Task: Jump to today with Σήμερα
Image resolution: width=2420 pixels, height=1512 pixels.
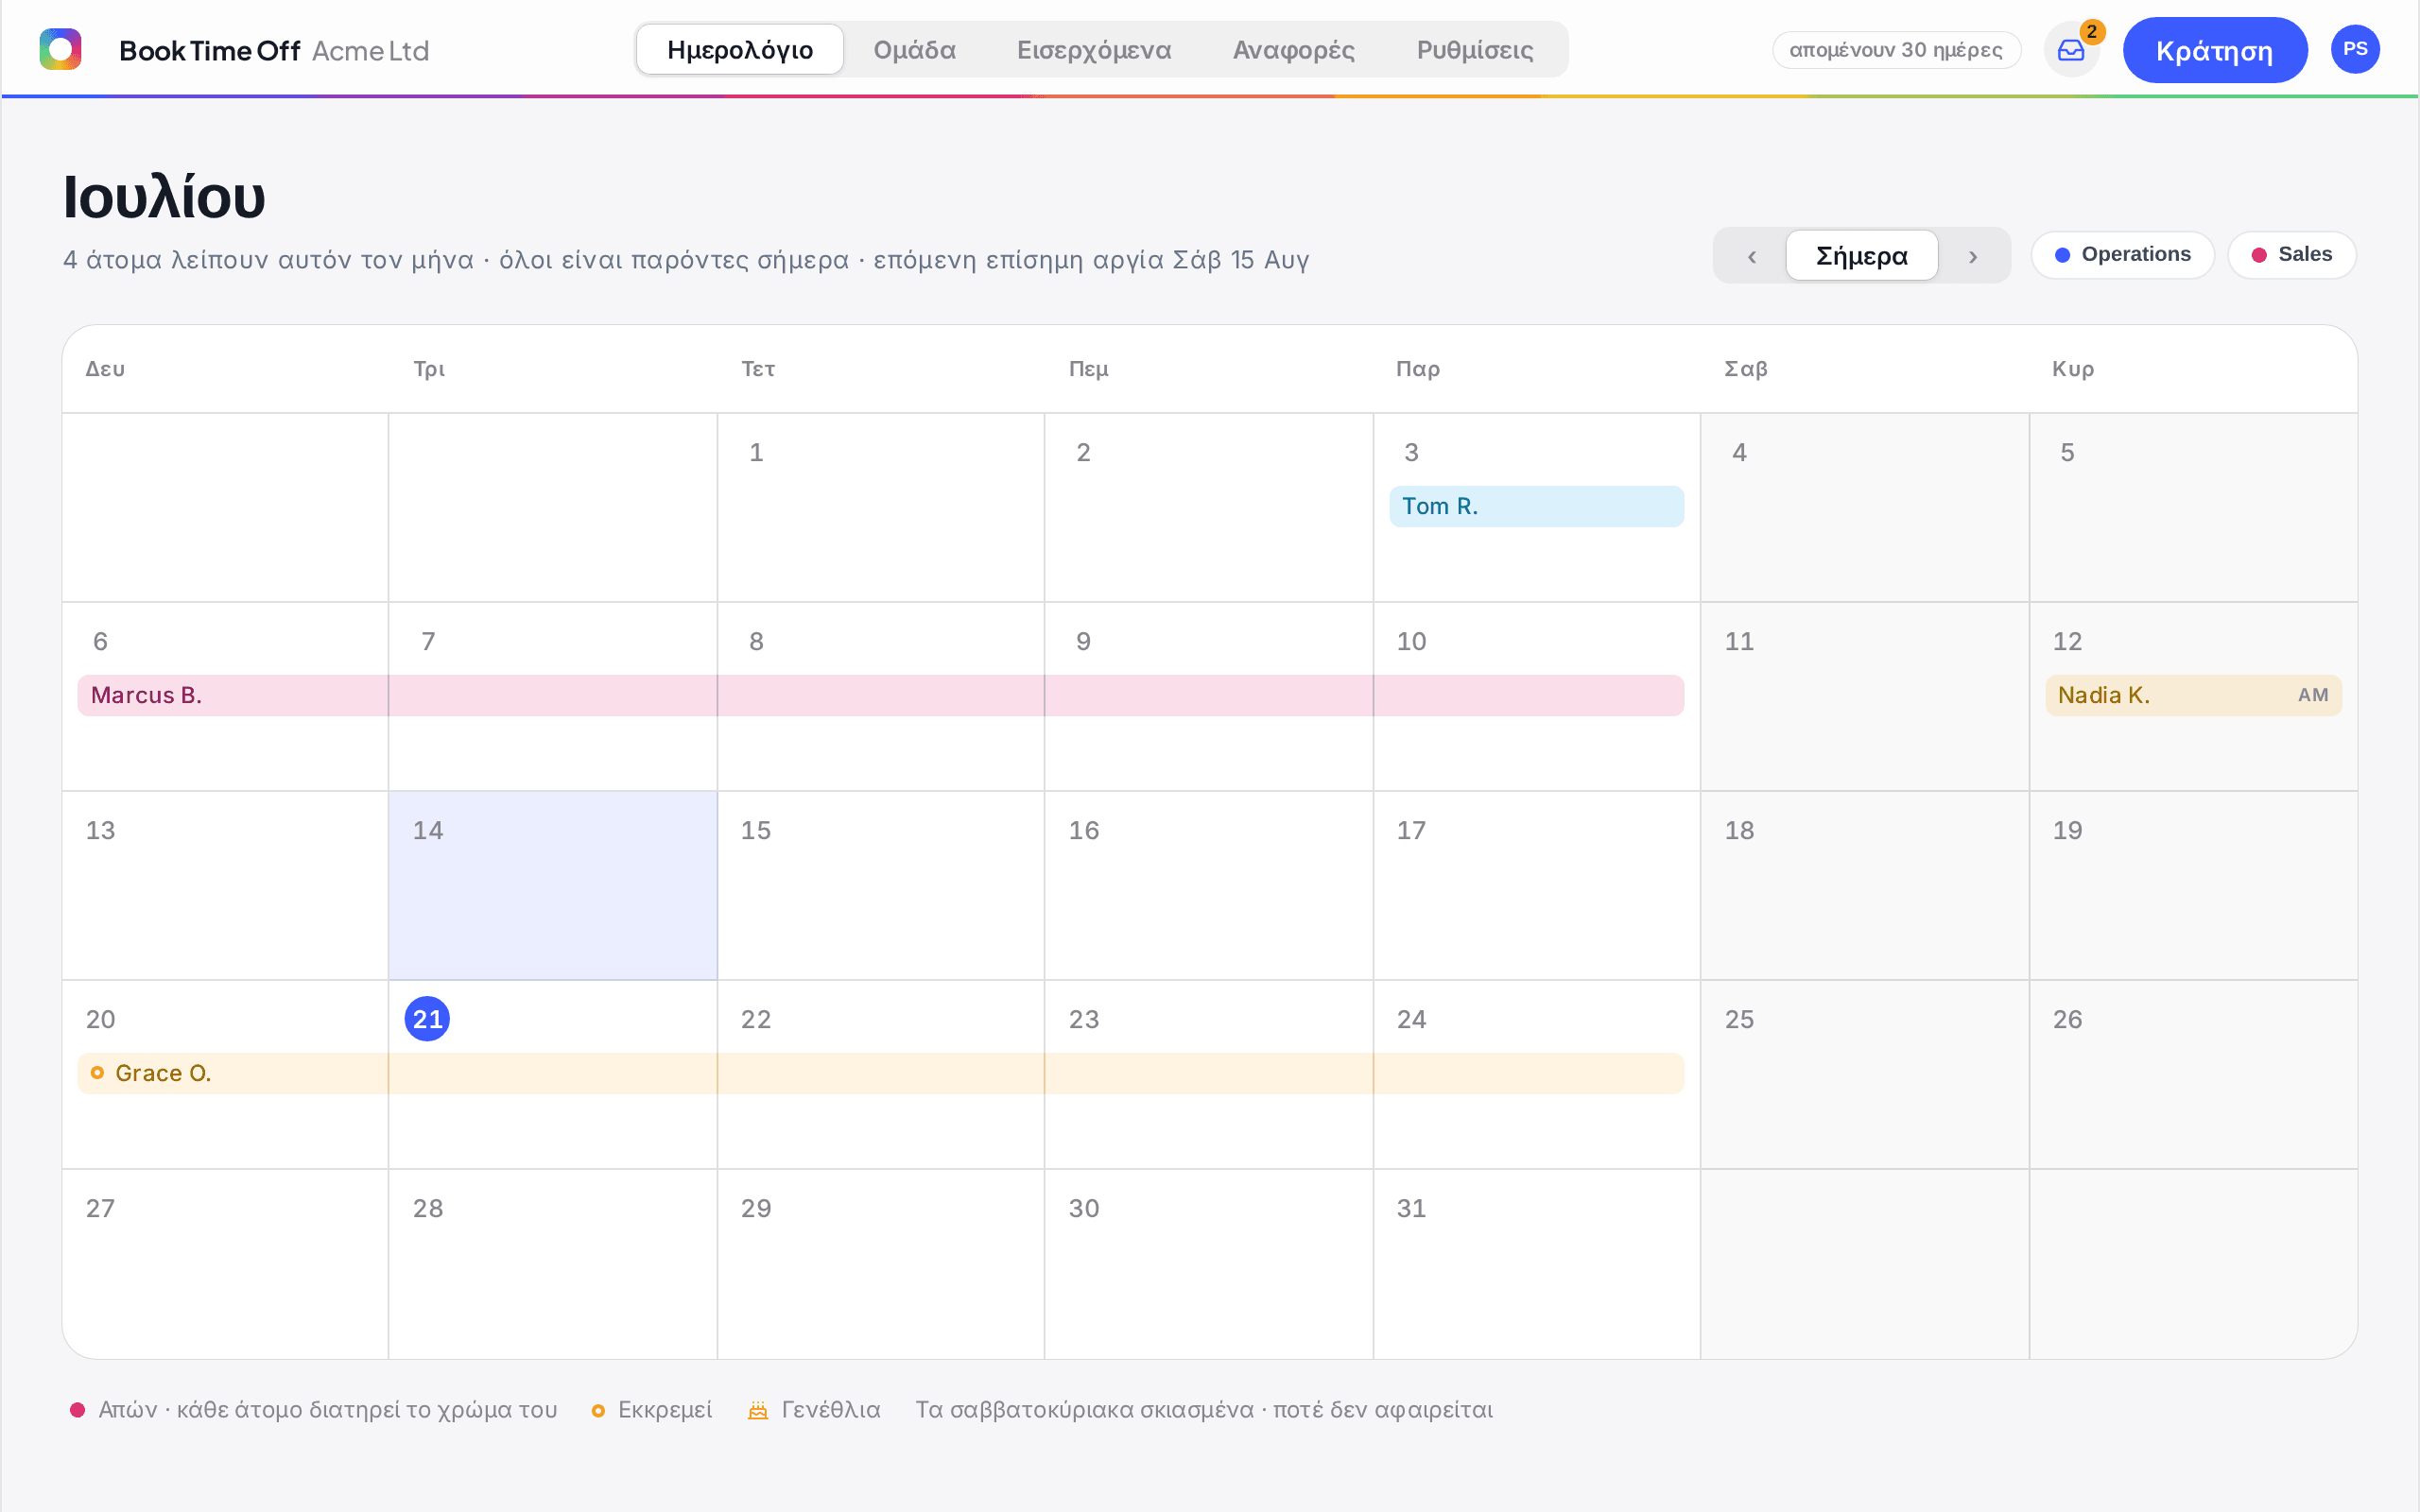Action: tap(1861, 256)
